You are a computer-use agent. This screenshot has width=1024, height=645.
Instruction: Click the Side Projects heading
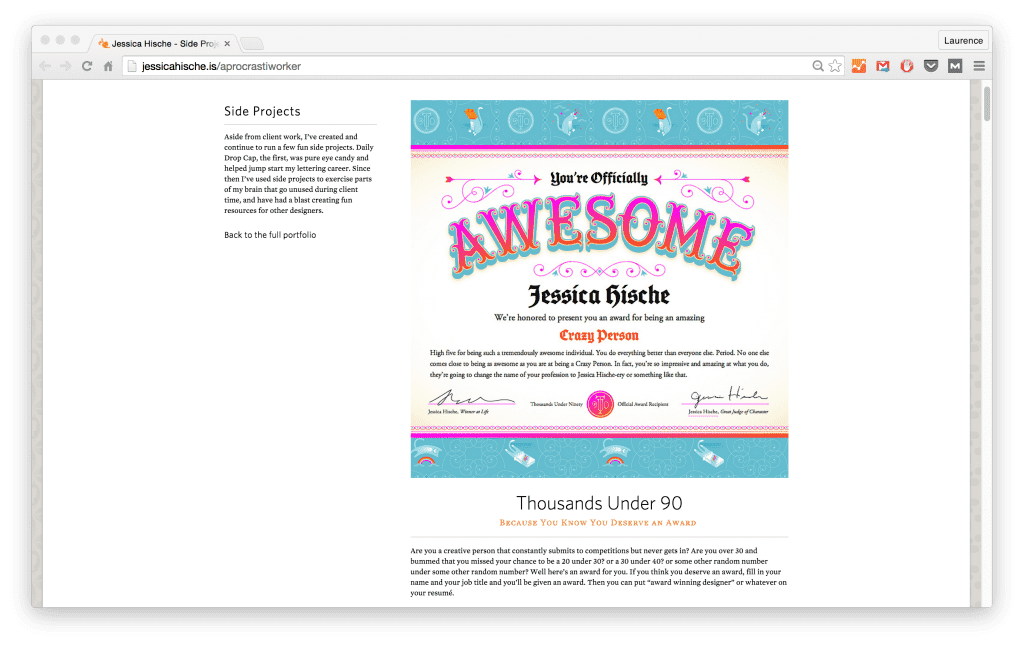262,112
